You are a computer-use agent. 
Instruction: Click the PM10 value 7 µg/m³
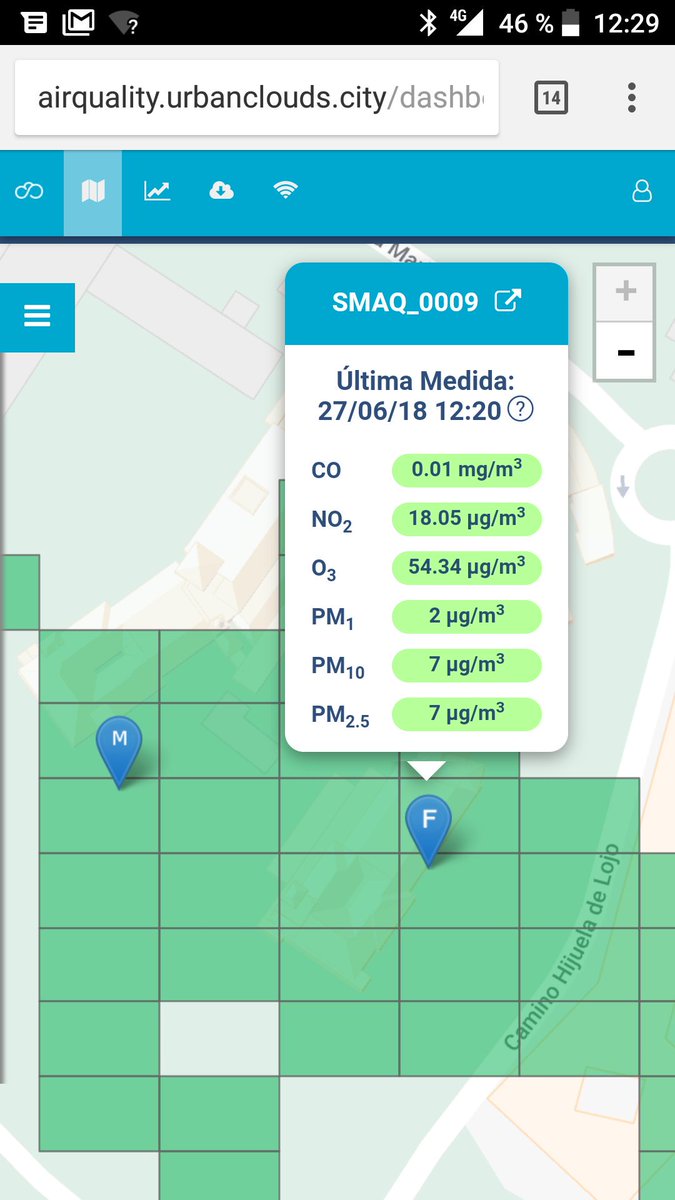[x=466, y=664]
